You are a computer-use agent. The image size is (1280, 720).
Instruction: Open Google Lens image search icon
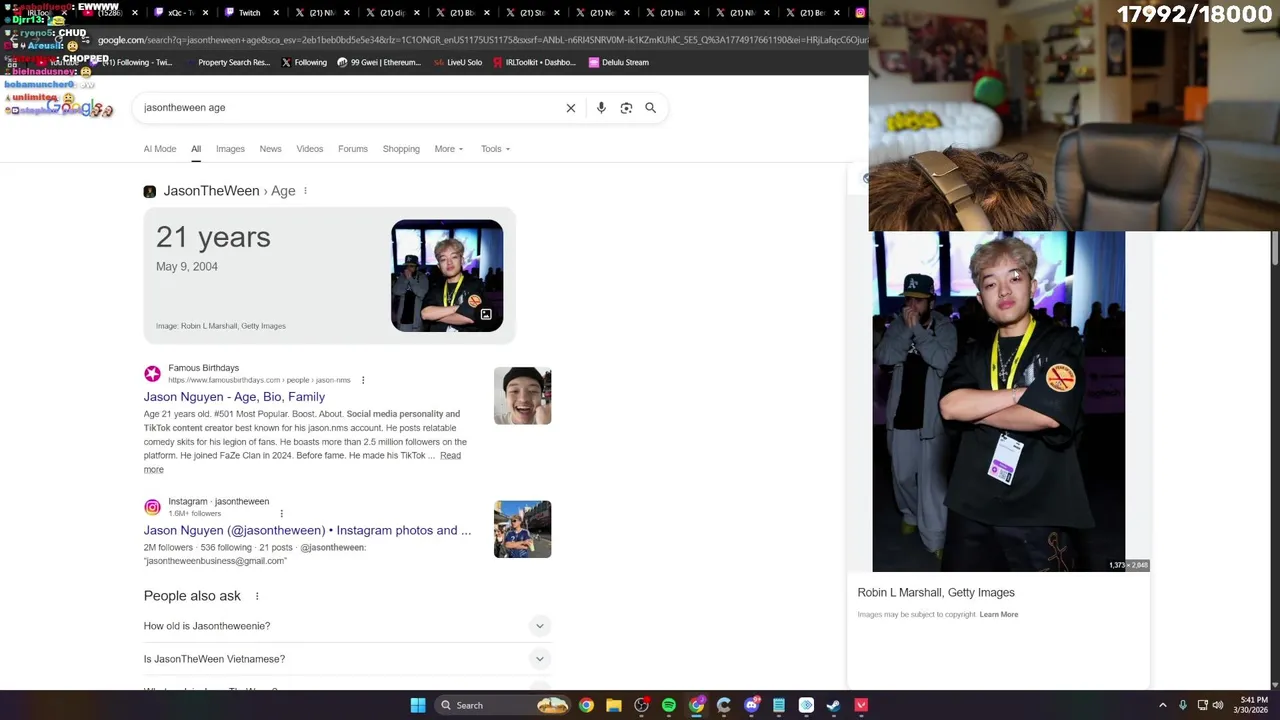[x=626, y=108]
